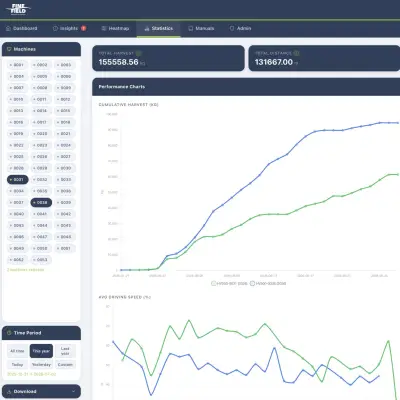Choose the All time period
Image resolution: width=400 pixels, height=400 pixels.
click(x=17, y=351)
